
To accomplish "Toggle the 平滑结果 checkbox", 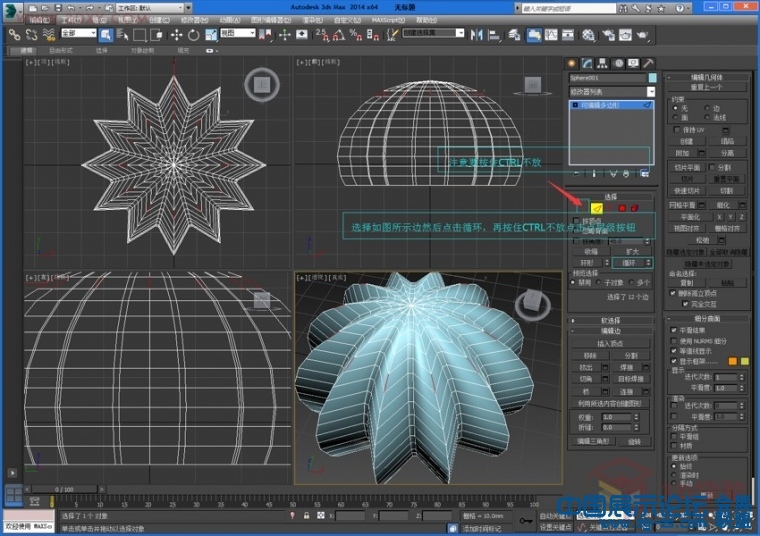I will (x=674, y=330).
